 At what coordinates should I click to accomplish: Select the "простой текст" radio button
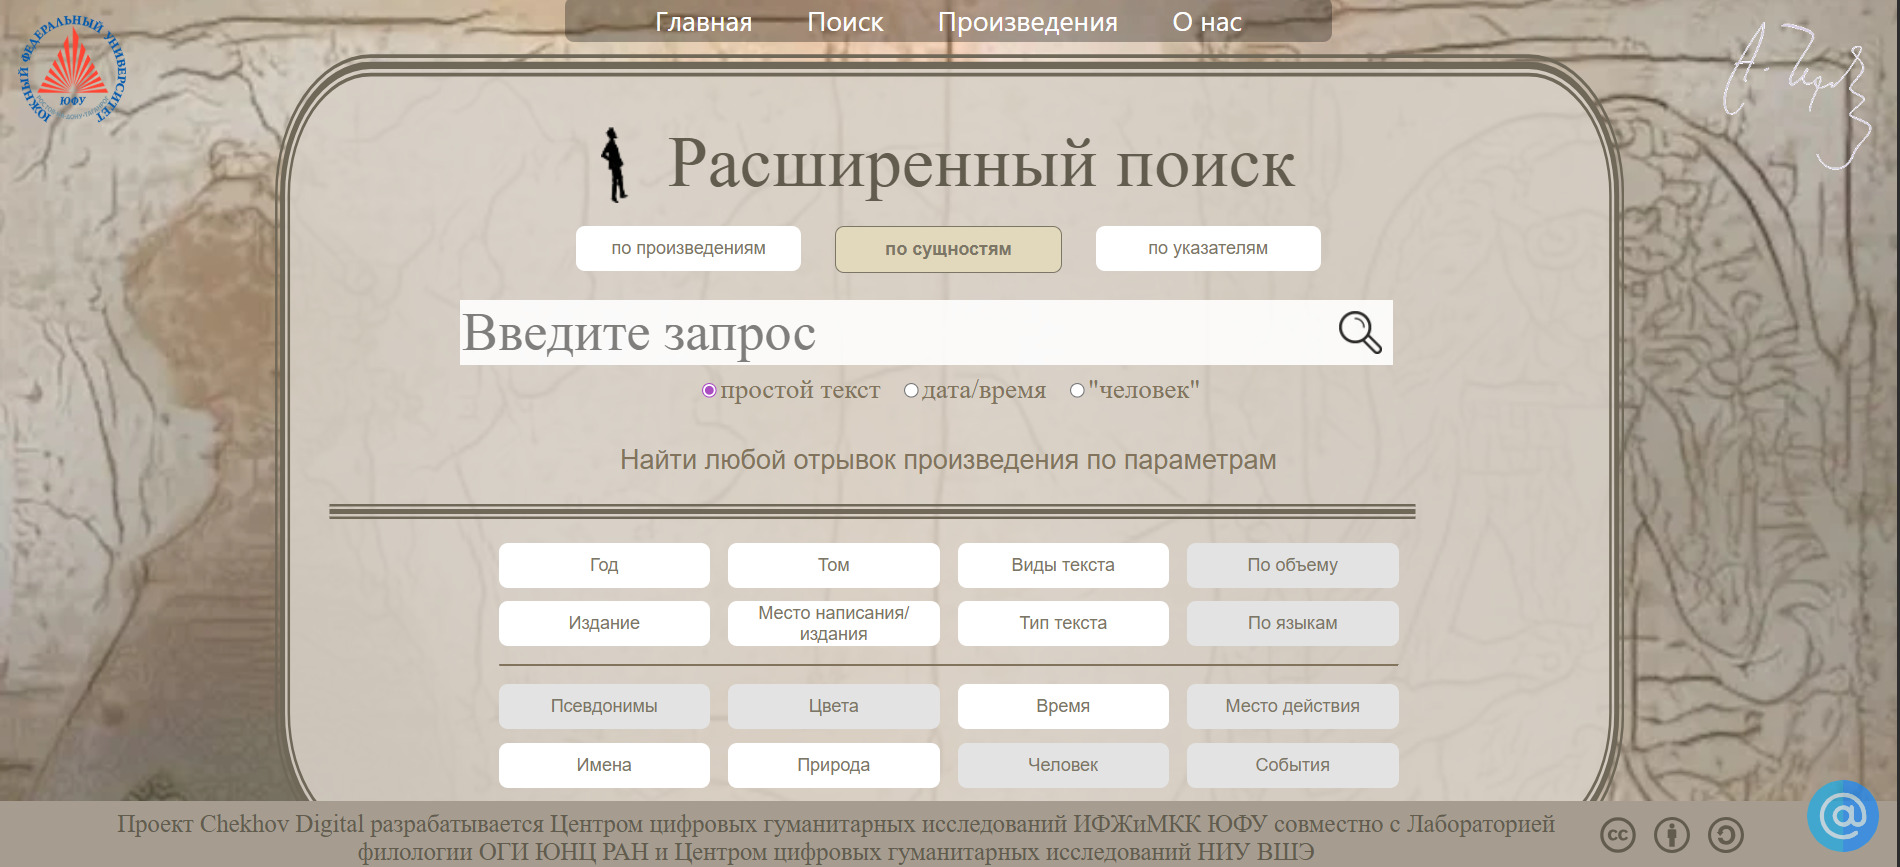pyautogui.click(x=709, y=390)
